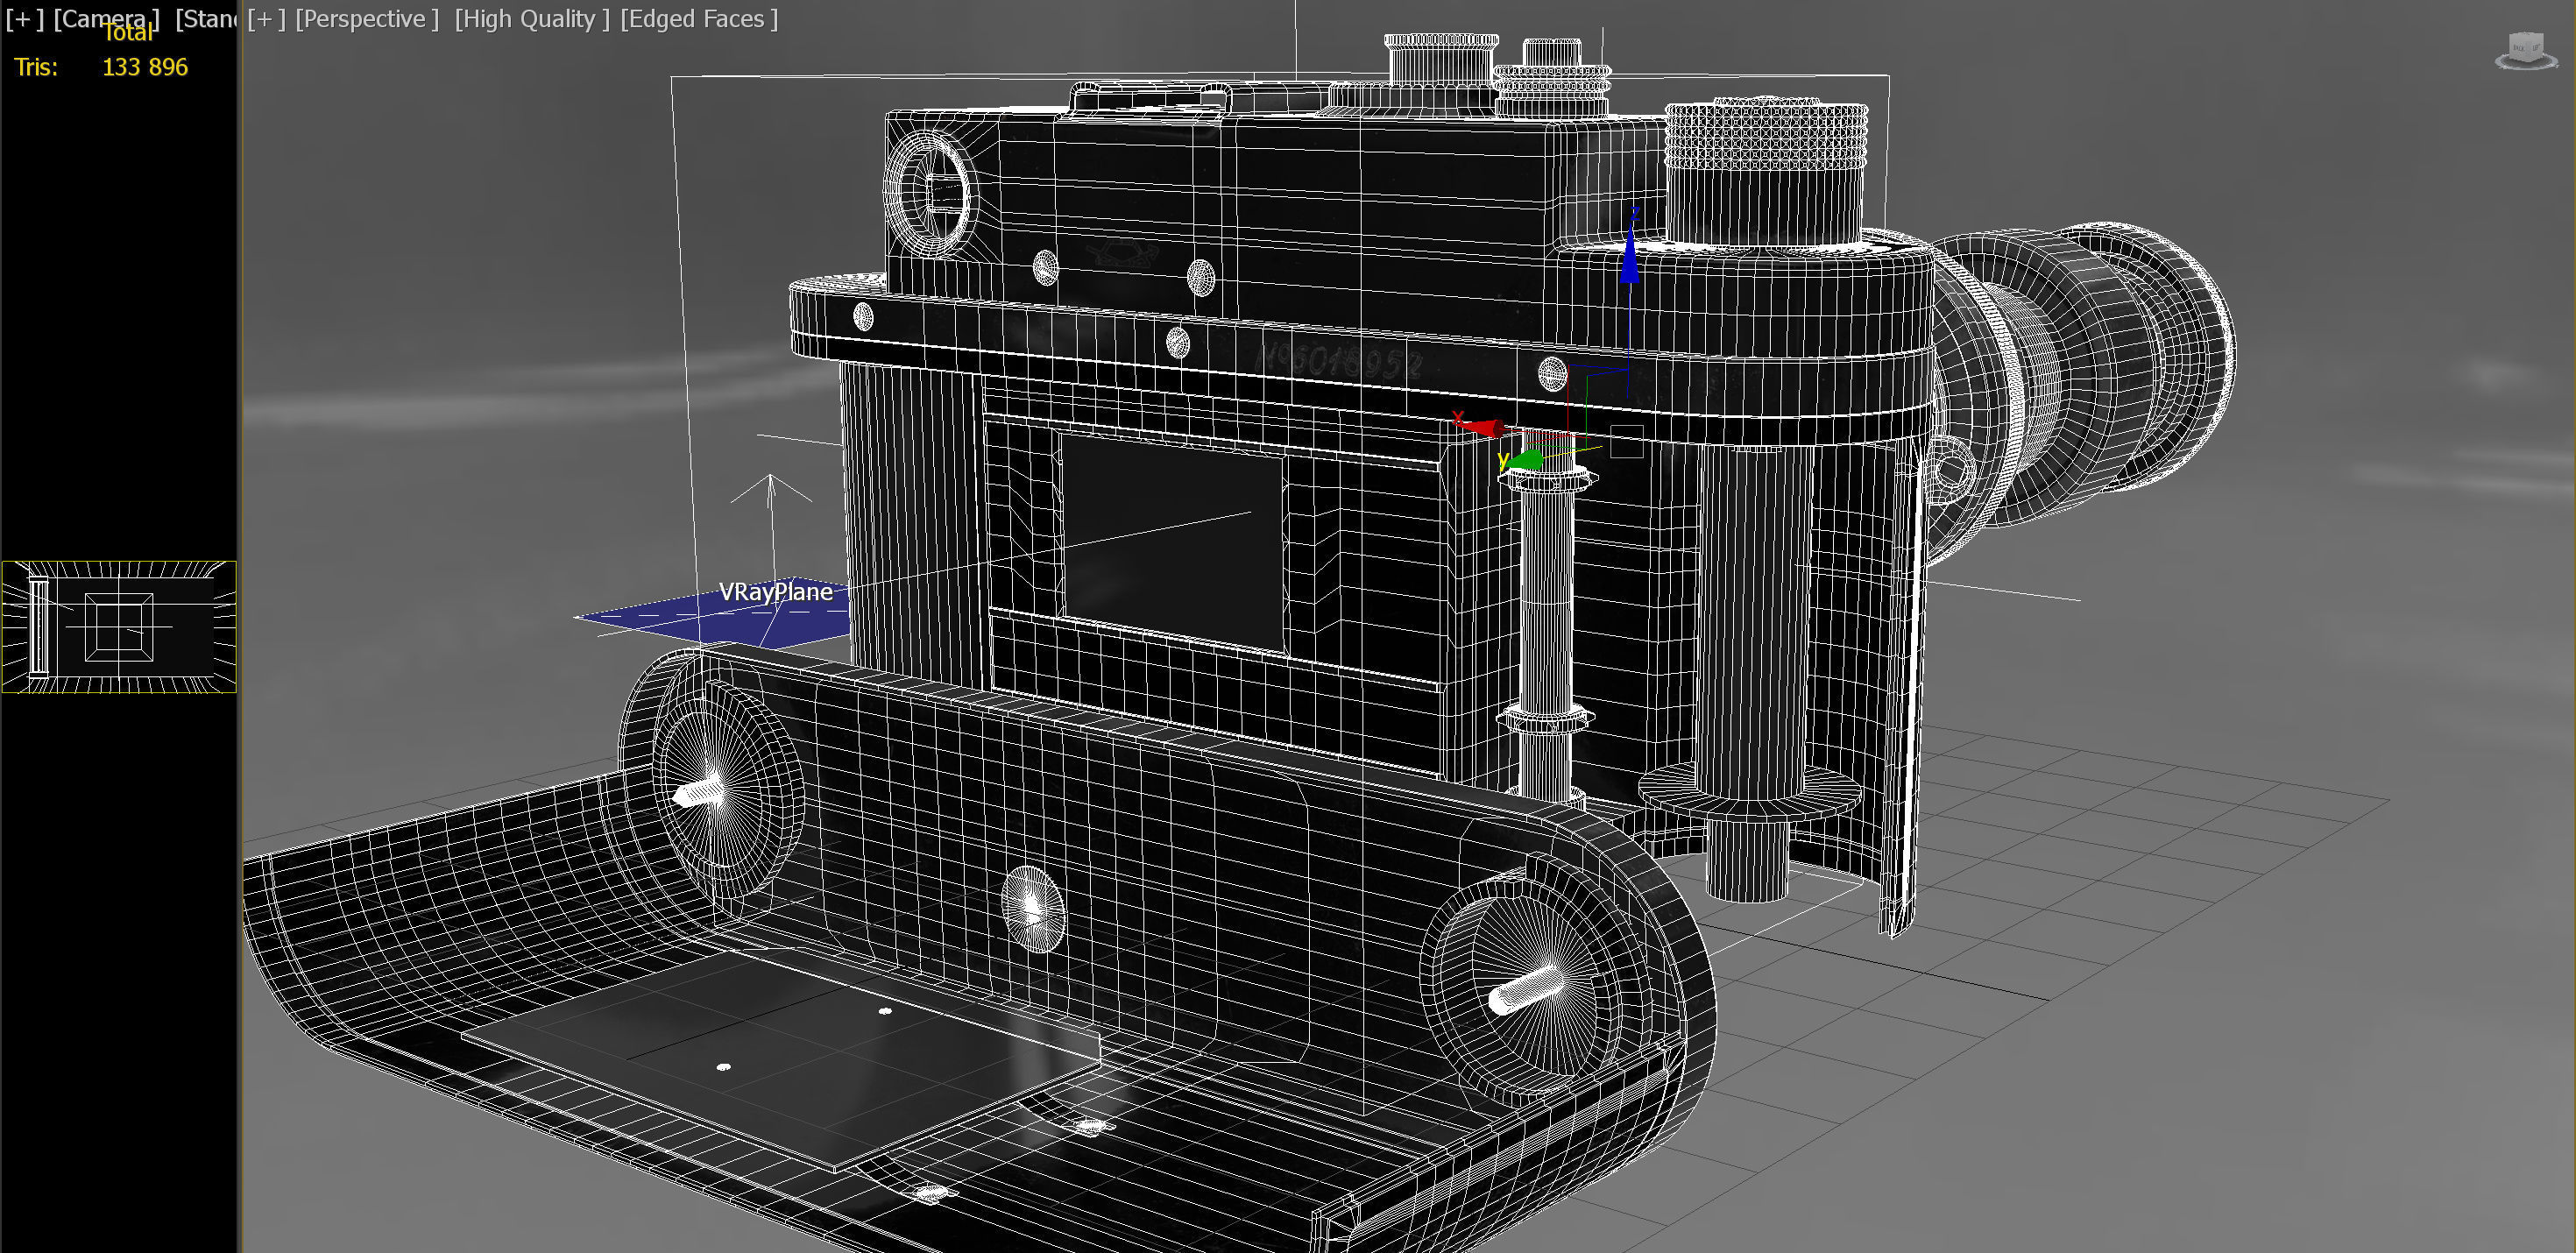The width and height of the screenshot is (2576, 1253).
Task: Click the Tris statistics label
Action: (36, 67)
